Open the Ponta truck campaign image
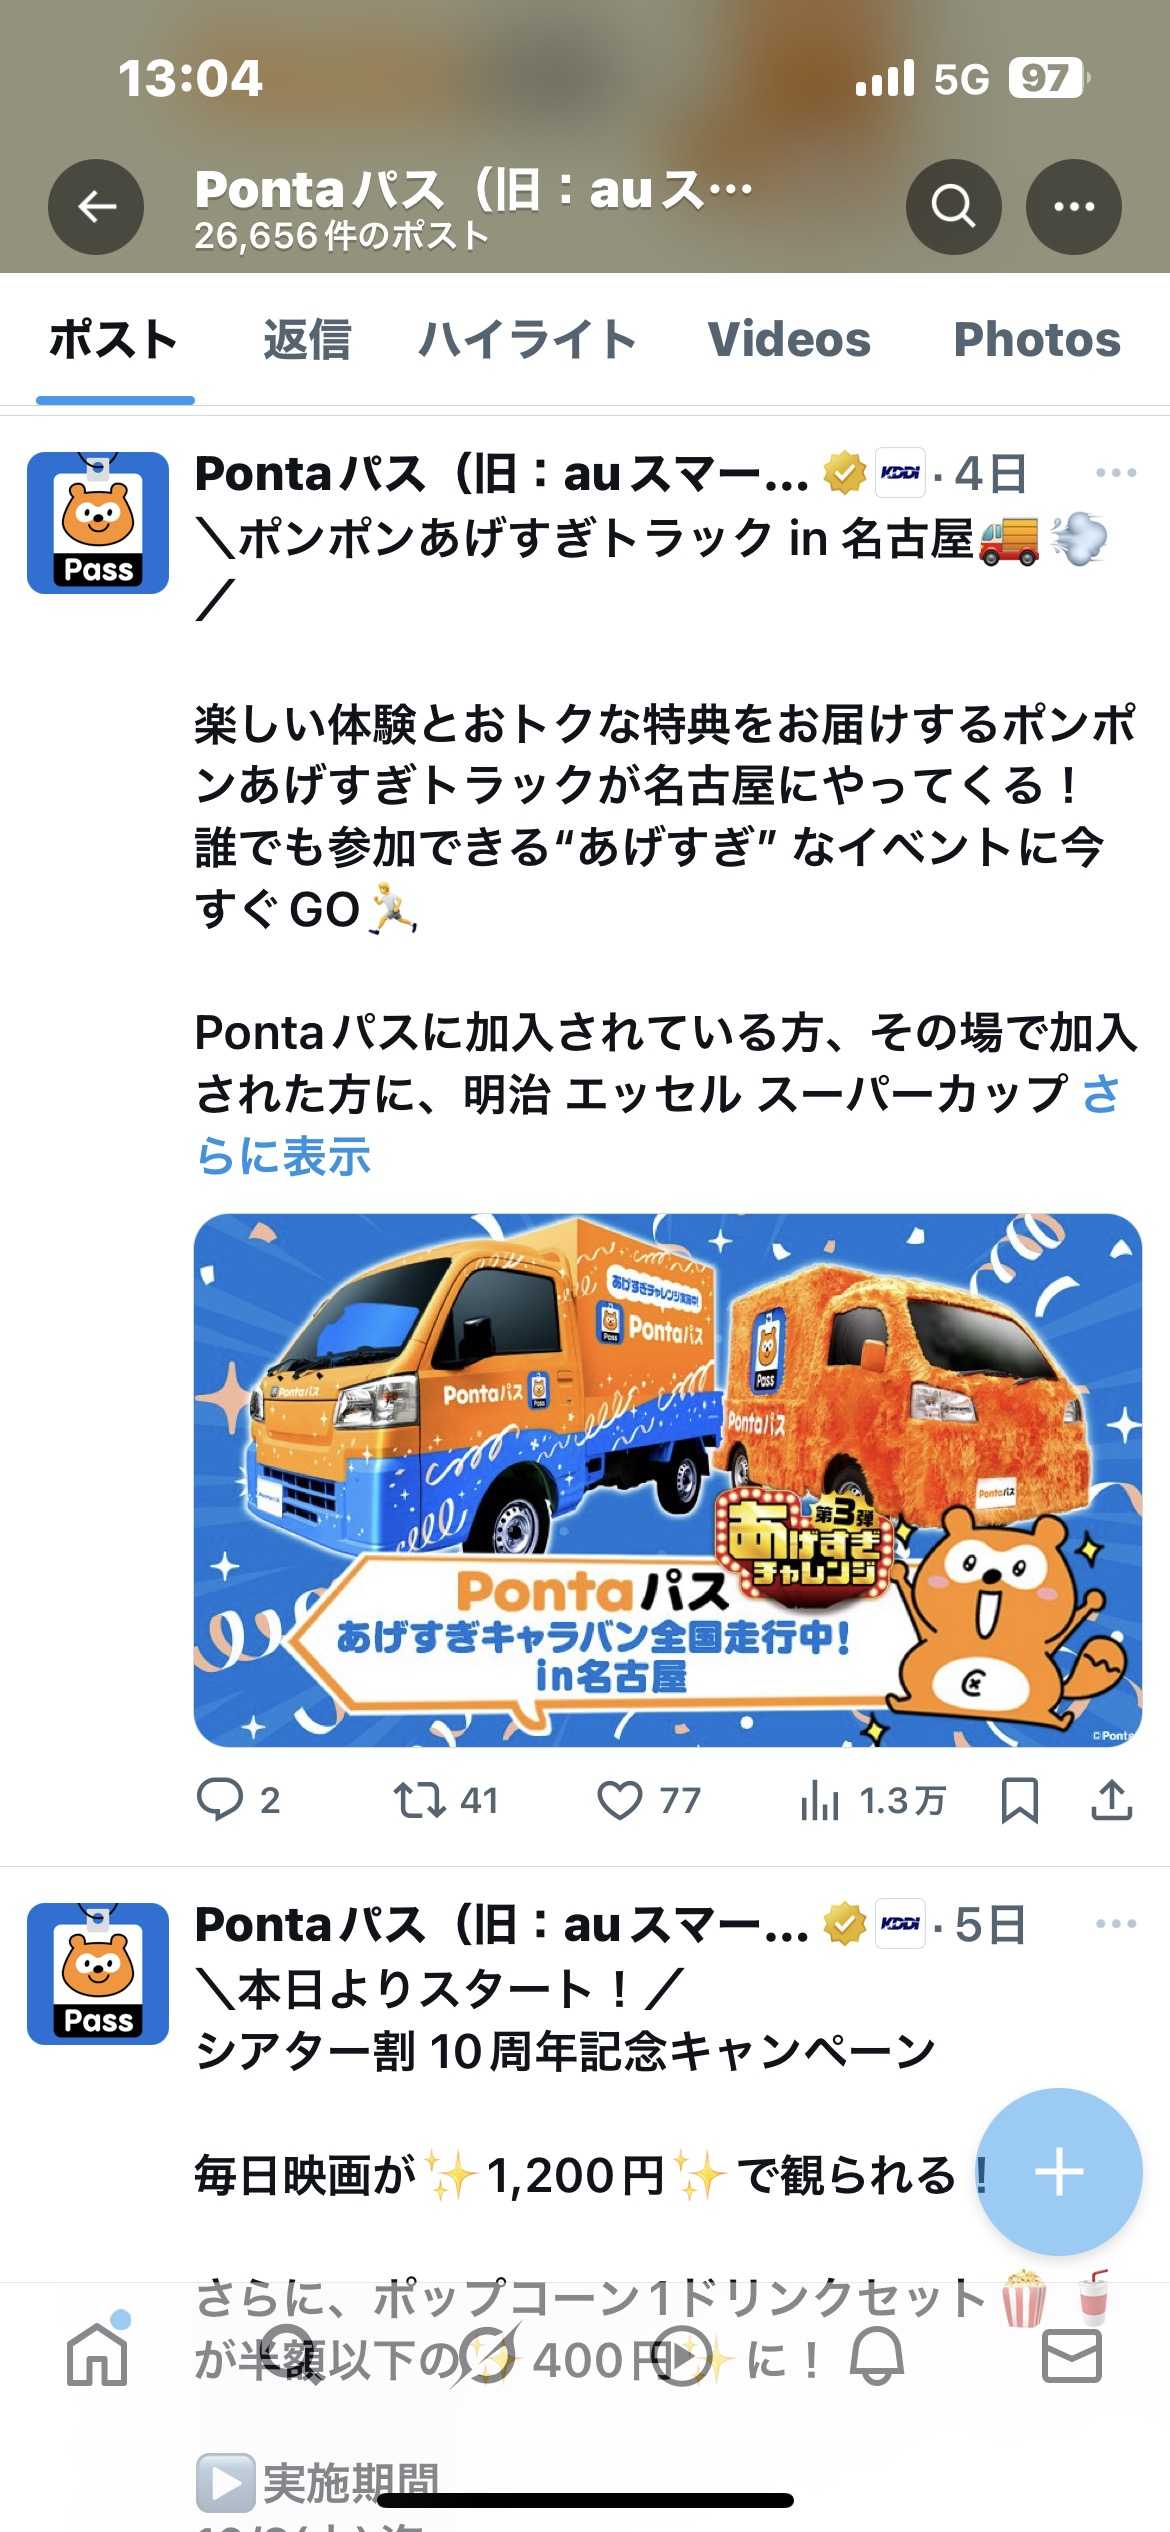 click(x=668, y=1480)
